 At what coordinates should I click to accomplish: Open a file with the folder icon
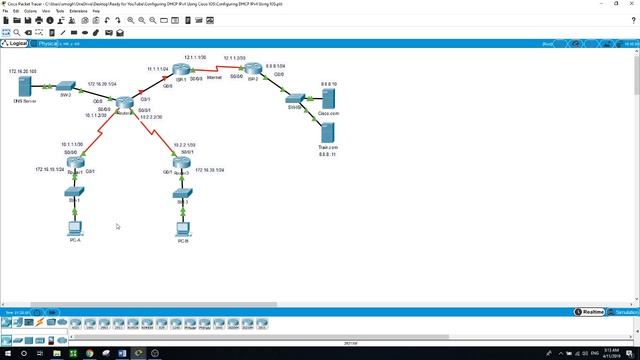(17, 20)
